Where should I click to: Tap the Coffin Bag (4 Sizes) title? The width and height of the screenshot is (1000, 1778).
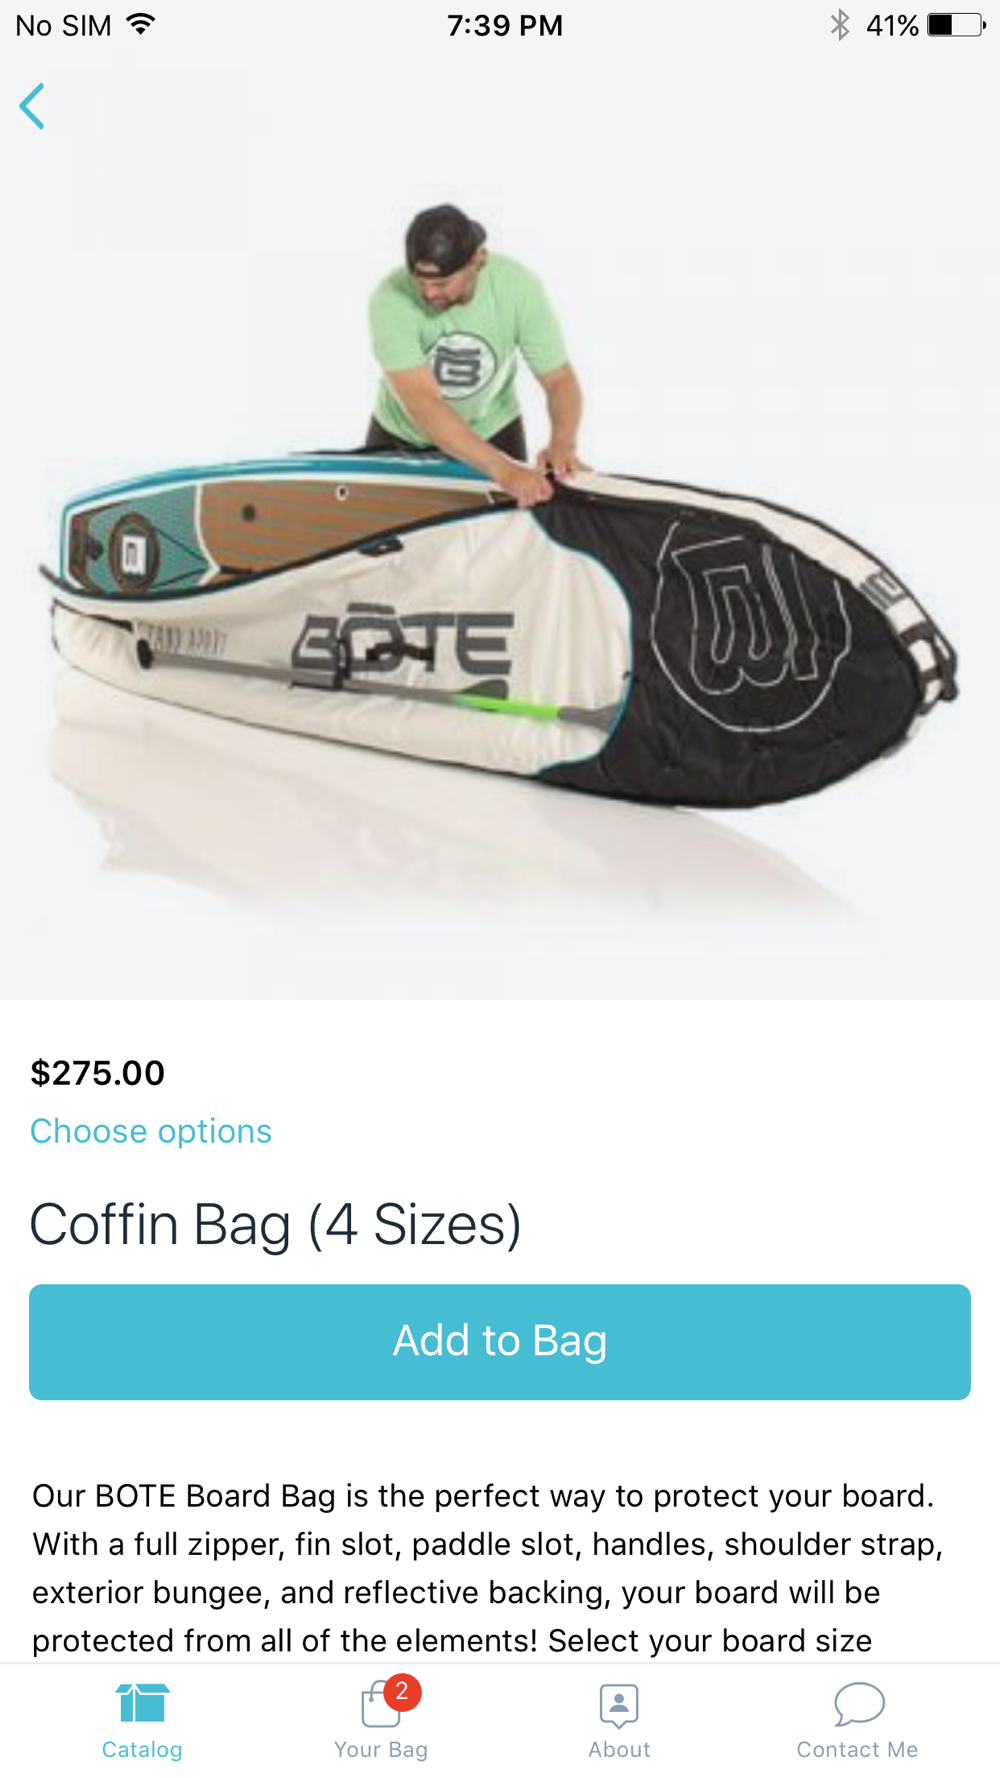[276, 1224]
